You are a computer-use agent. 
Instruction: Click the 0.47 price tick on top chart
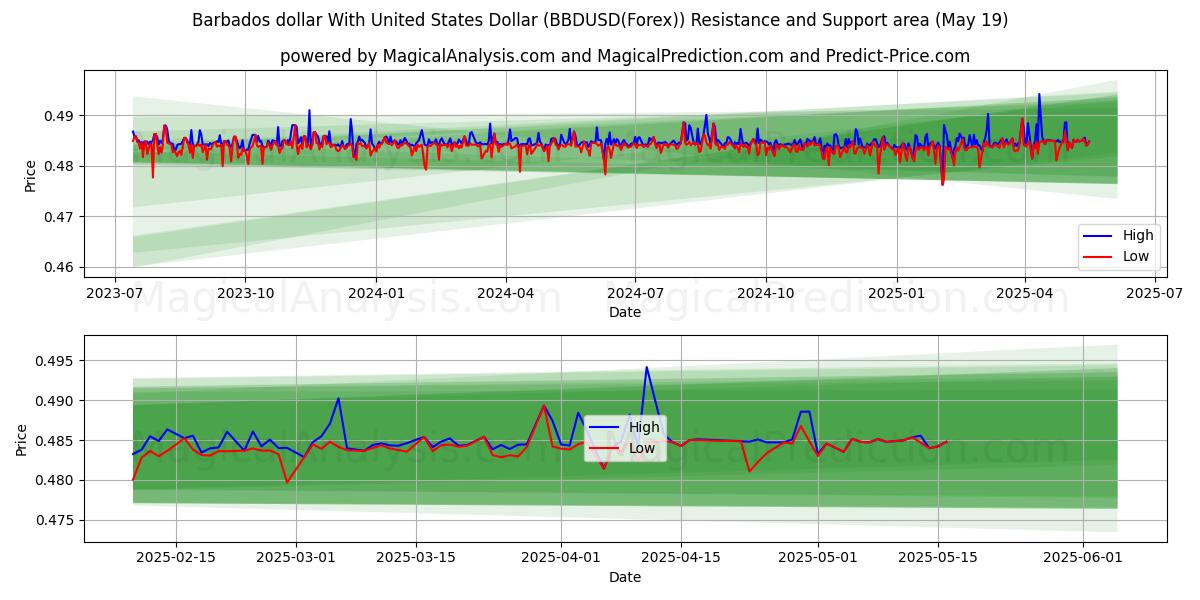[x=61, y=217]
